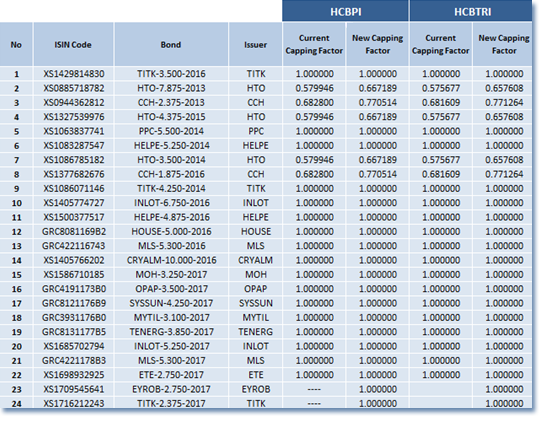543x421 pixels.
Task: Select bond INLOT-6.750-2016
Action: 172,203
